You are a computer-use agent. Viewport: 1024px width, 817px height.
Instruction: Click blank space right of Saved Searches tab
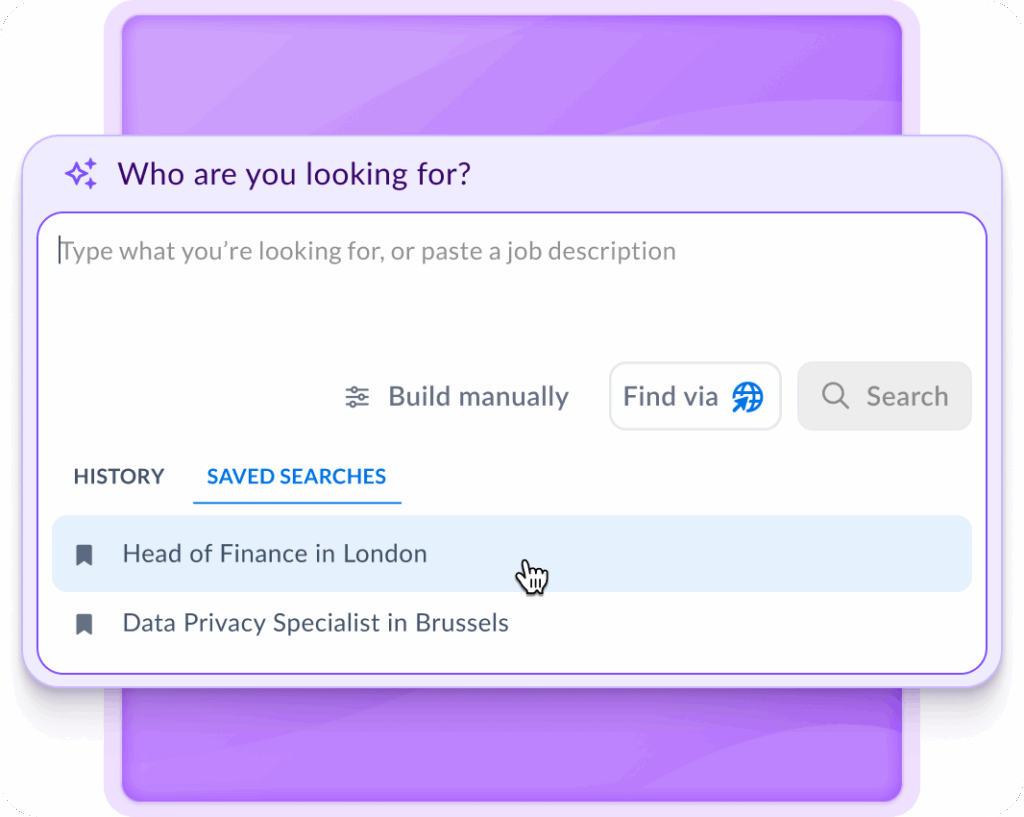(680, 477)
